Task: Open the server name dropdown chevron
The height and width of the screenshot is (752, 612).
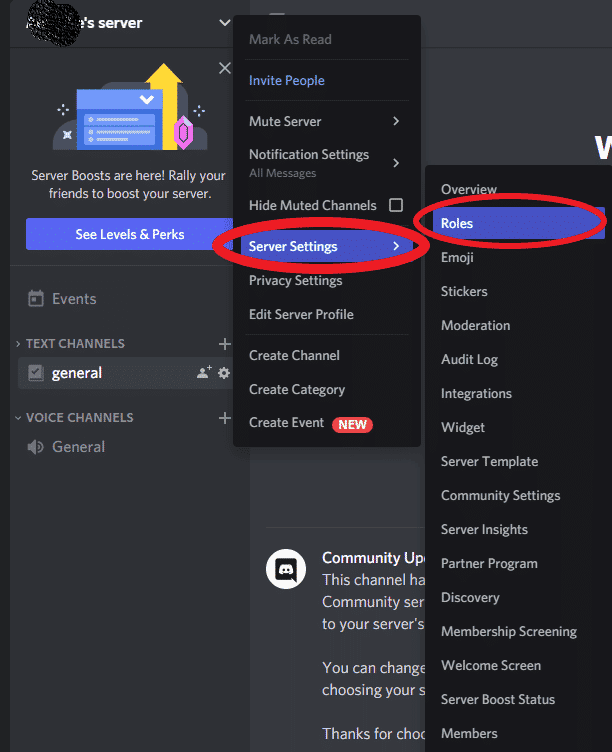Action: pos(224,23)
